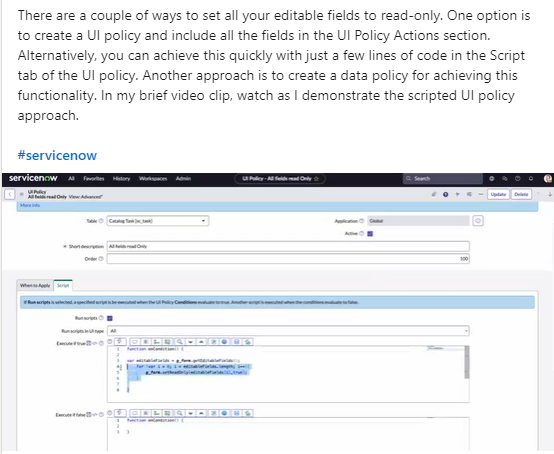Open the History menu

pyautogui.click(x=121, y=178)
